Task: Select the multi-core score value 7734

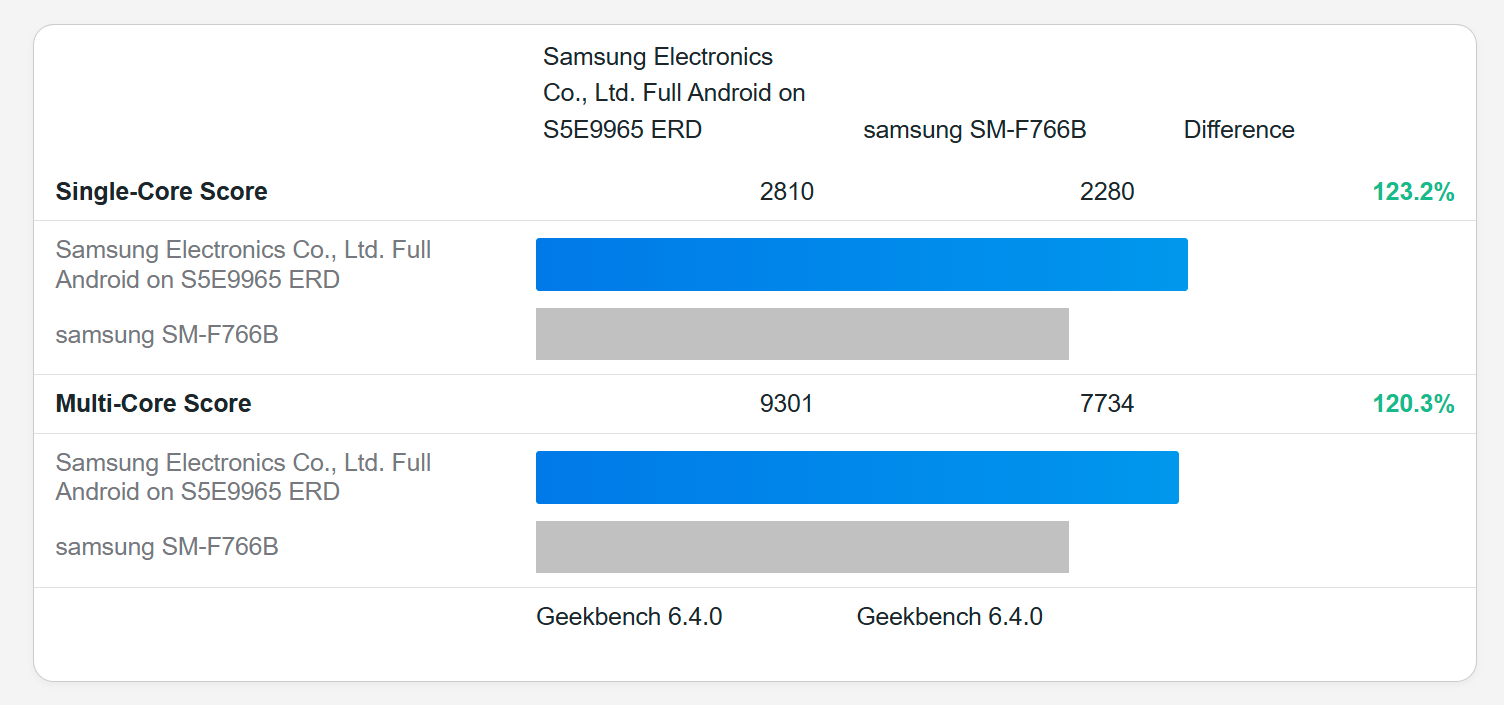Action: click(x=1107, y=404)
